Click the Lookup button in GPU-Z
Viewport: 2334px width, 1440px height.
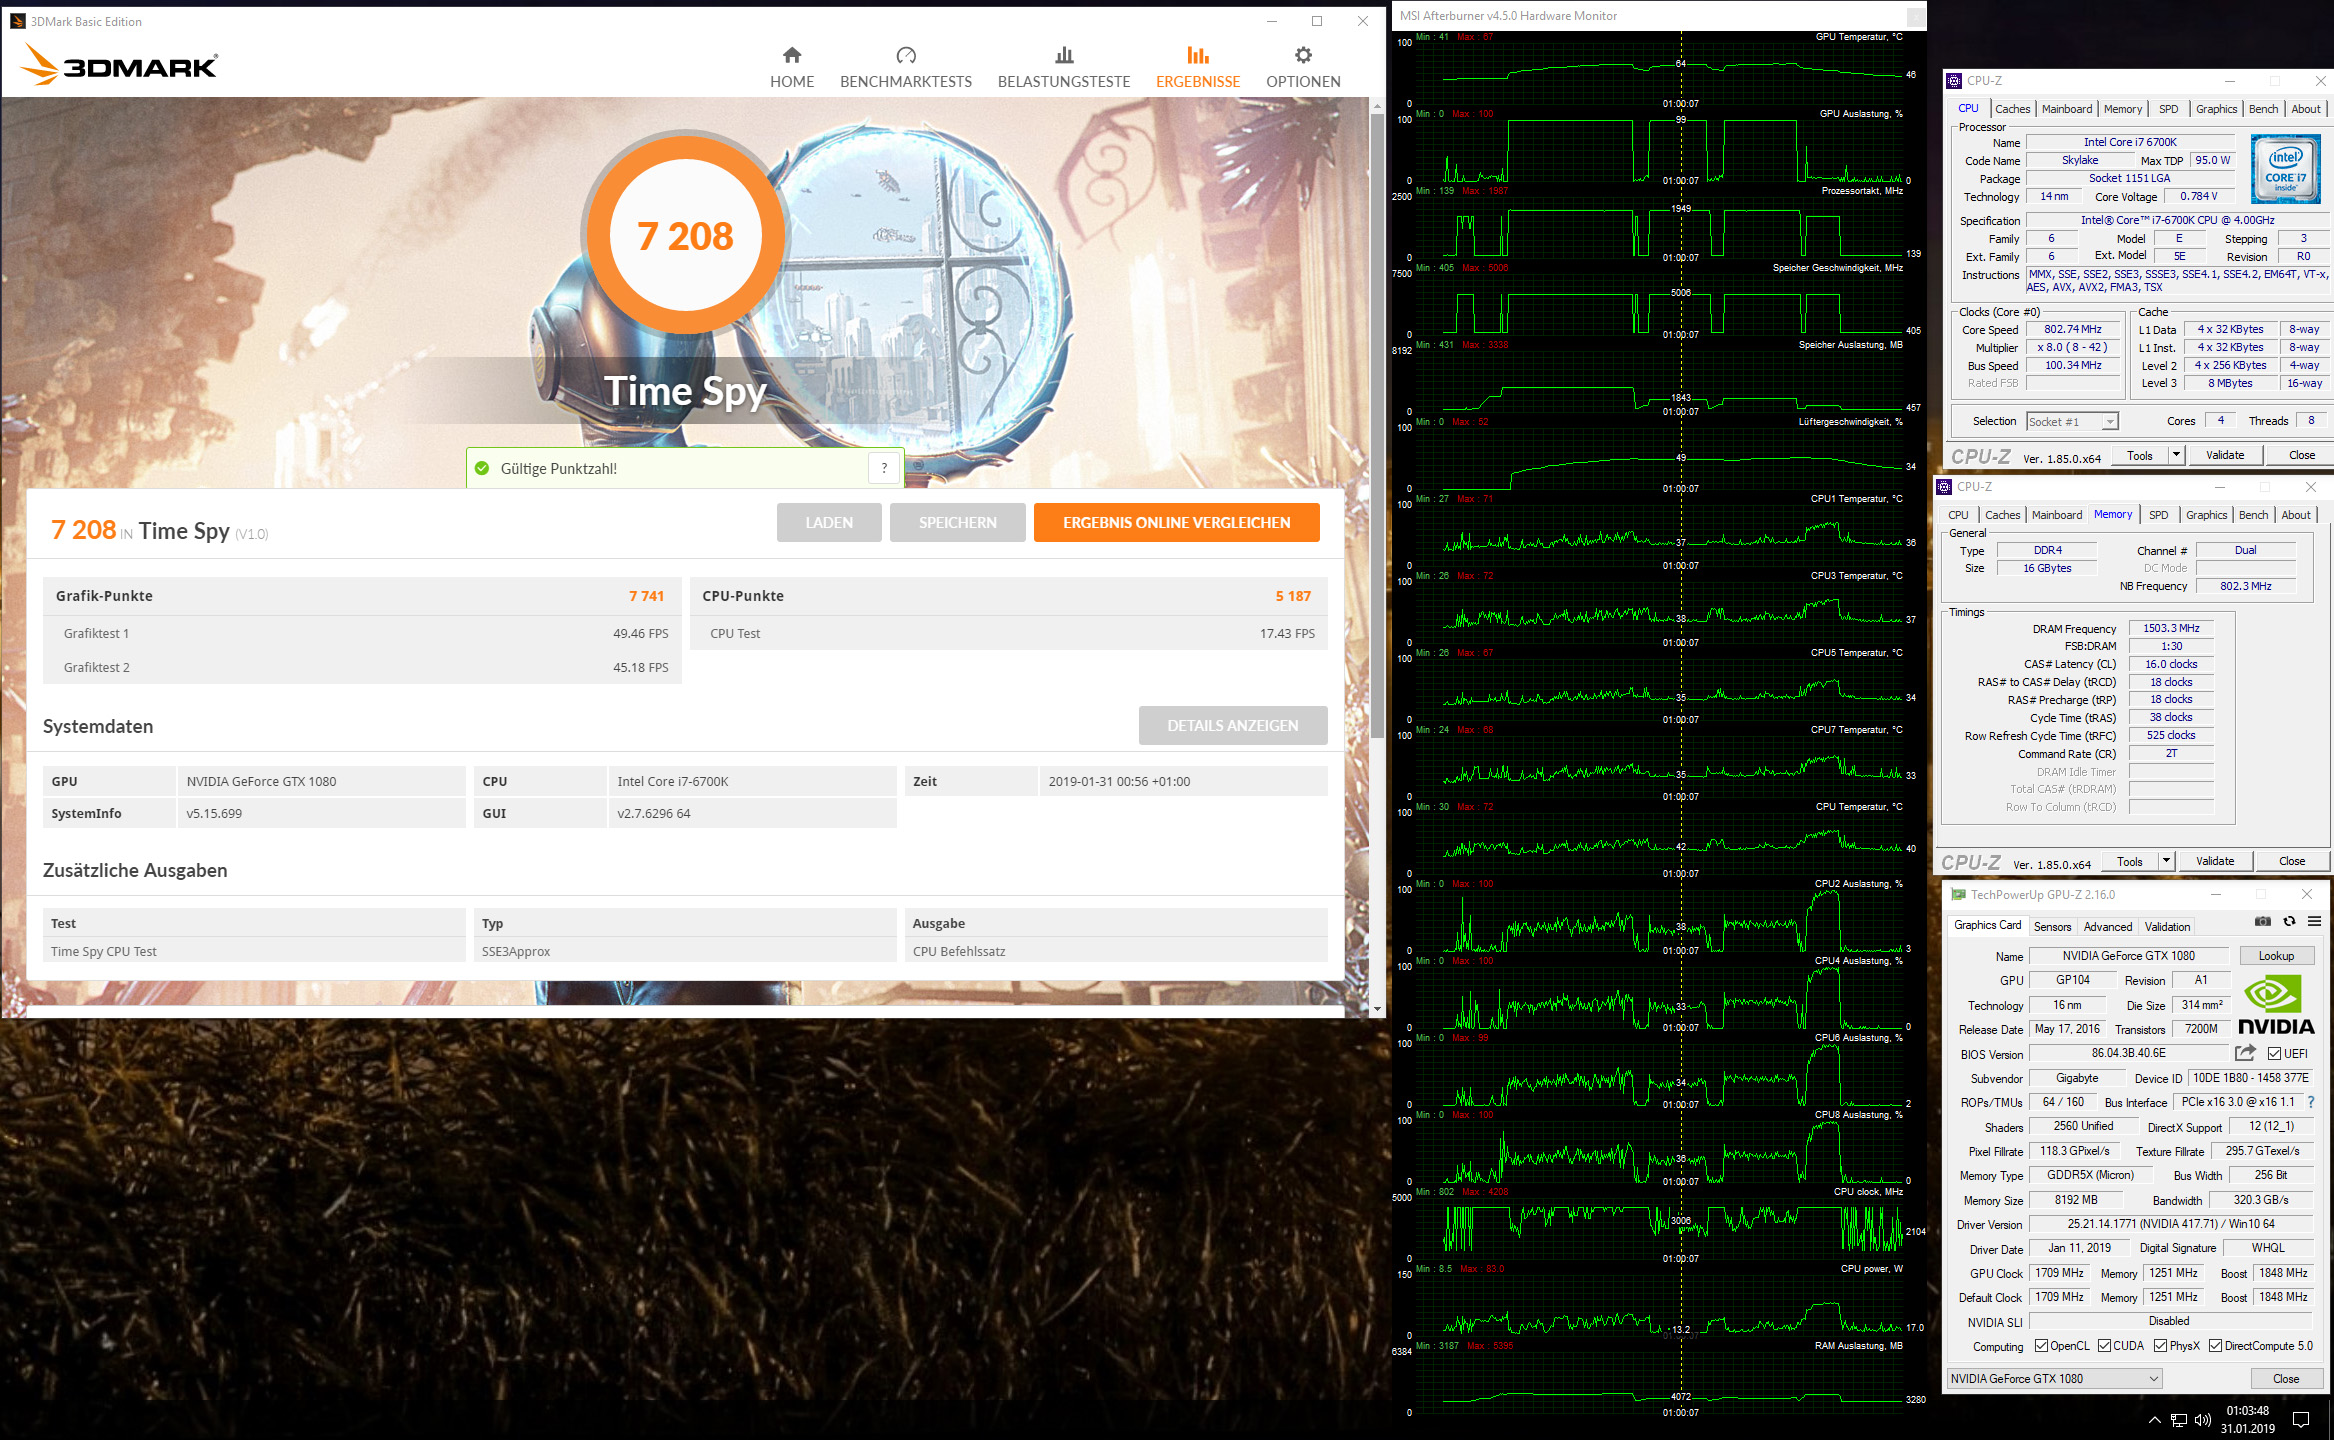[x=2276, y=956]
